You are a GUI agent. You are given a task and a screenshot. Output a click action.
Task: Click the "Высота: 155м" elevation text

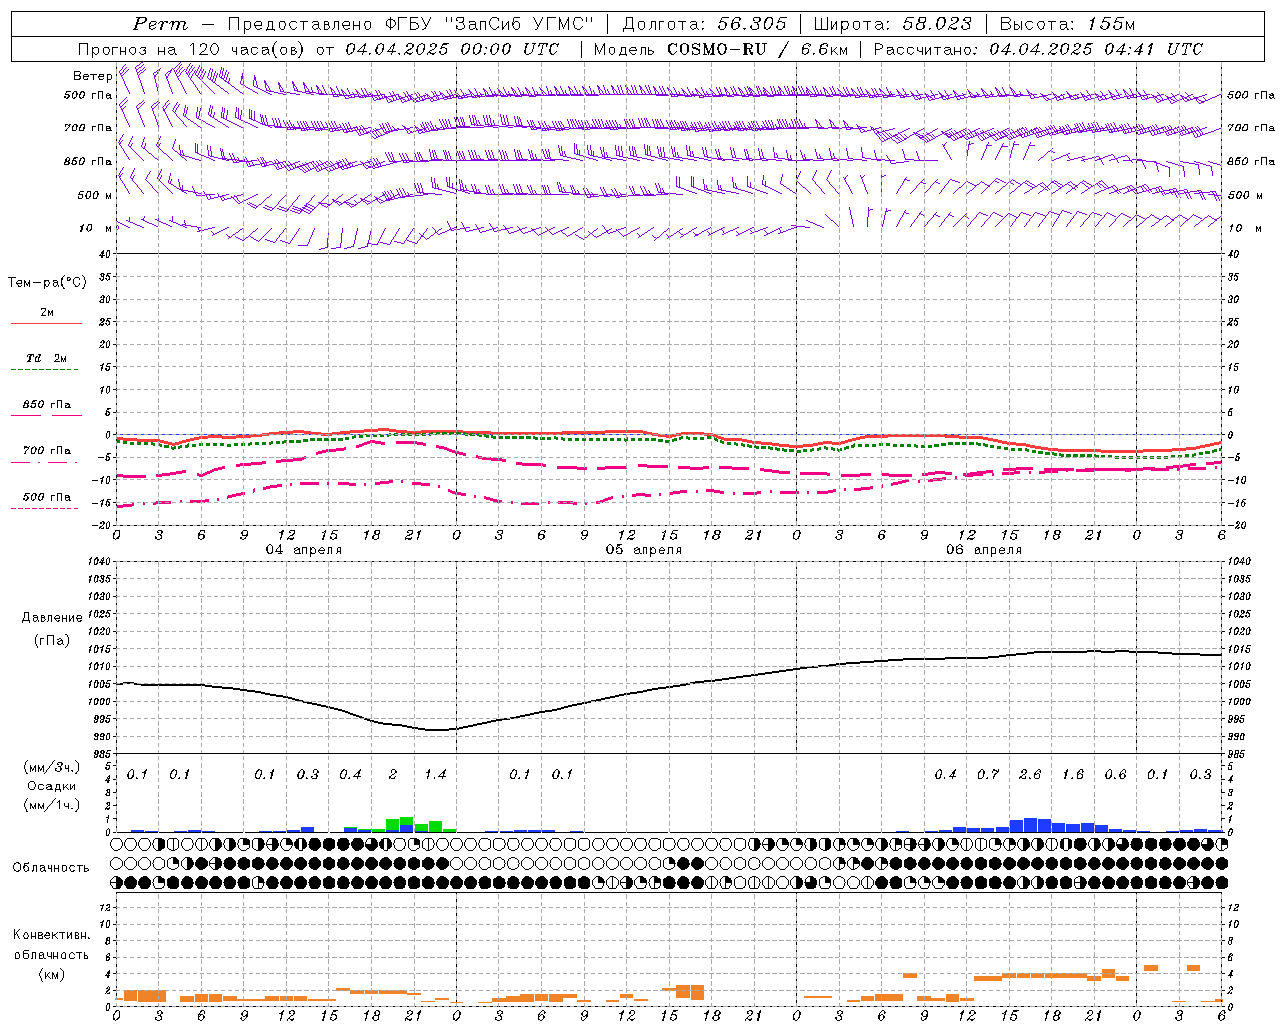(1067, 24)
